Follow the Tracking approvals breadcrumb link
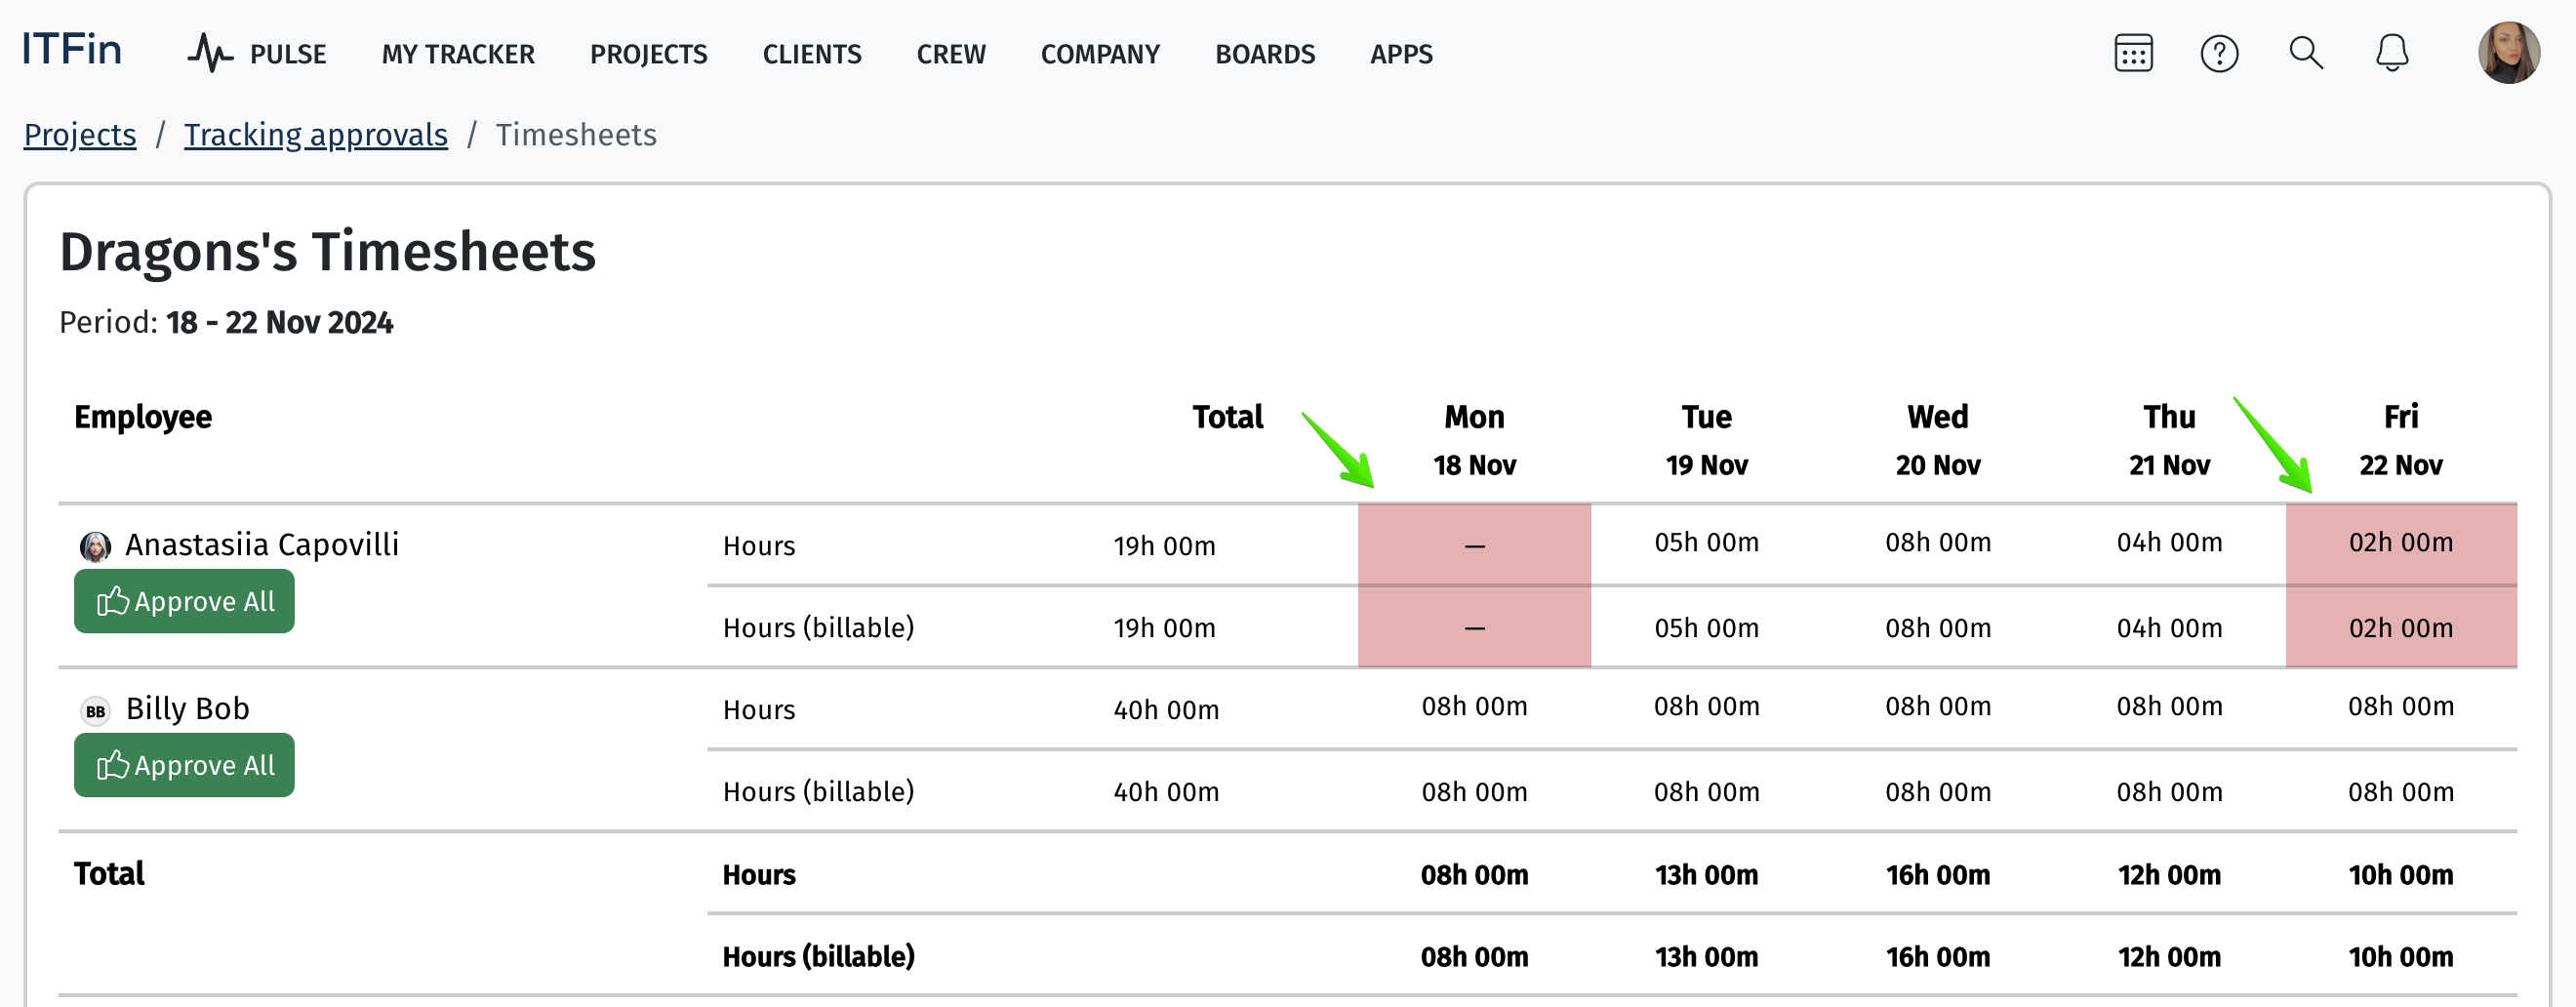Image resolution: width=2576 pixels, height=1007 pixels. coord(316,135)
